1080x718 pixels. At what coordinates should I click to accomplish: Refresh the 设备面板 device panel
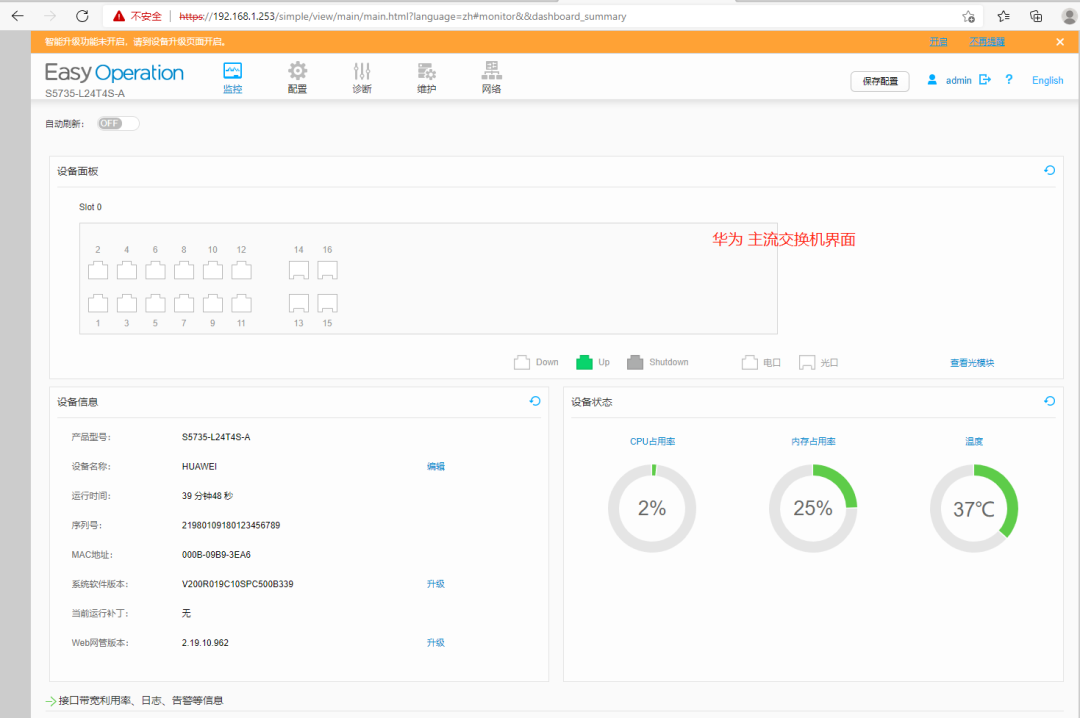point(1049,170)
